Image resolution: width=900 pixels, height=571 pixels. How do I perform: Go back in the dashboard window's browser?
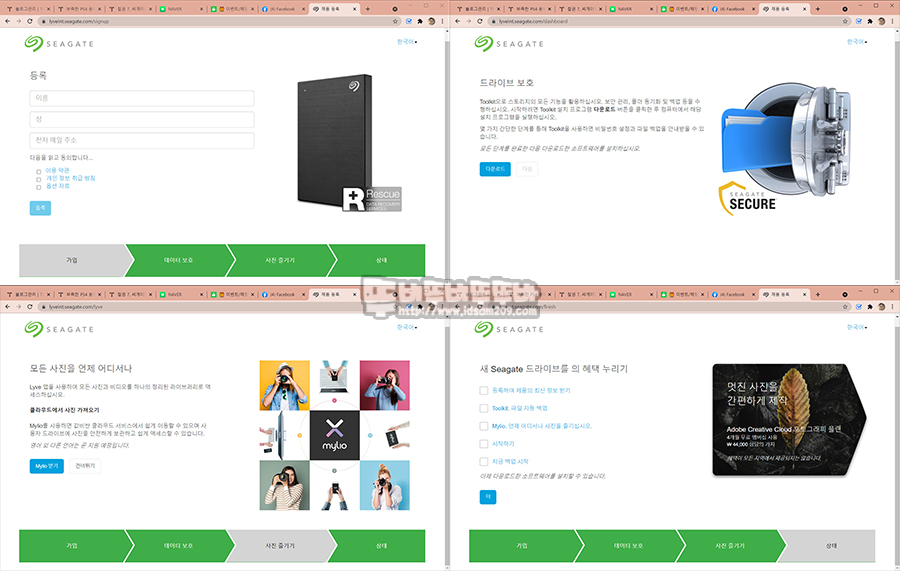tap(457, 21)
